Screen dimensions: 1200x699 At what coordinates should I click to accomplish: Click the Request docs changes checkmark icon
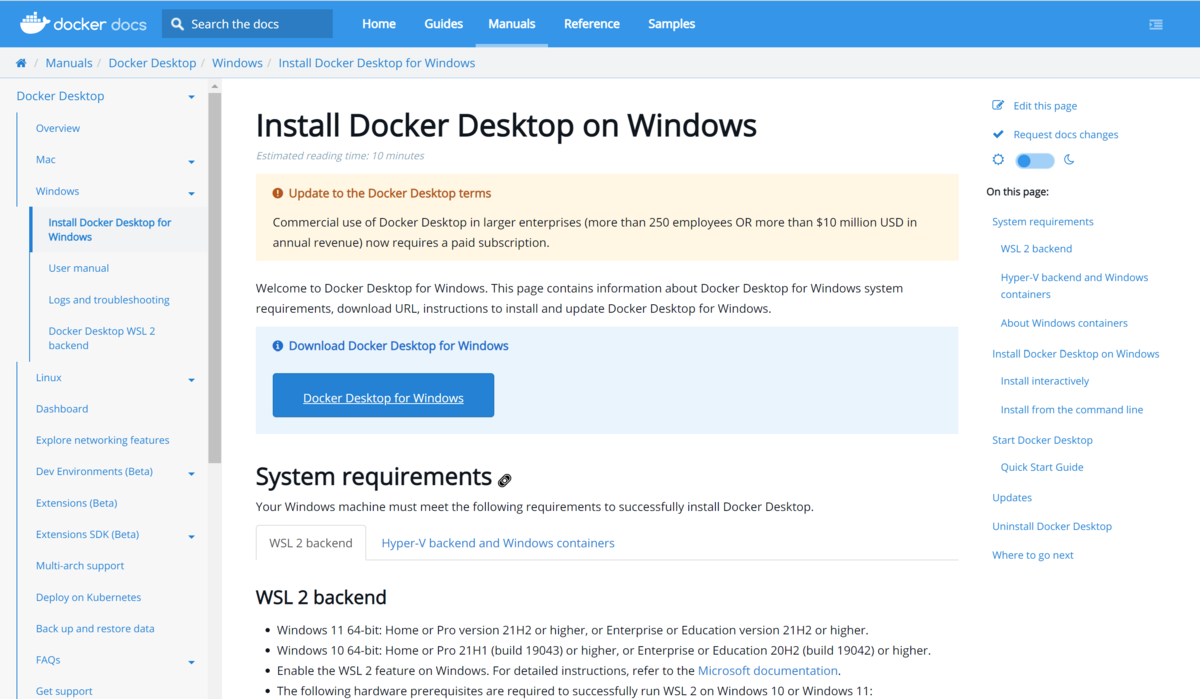point(998,134)
